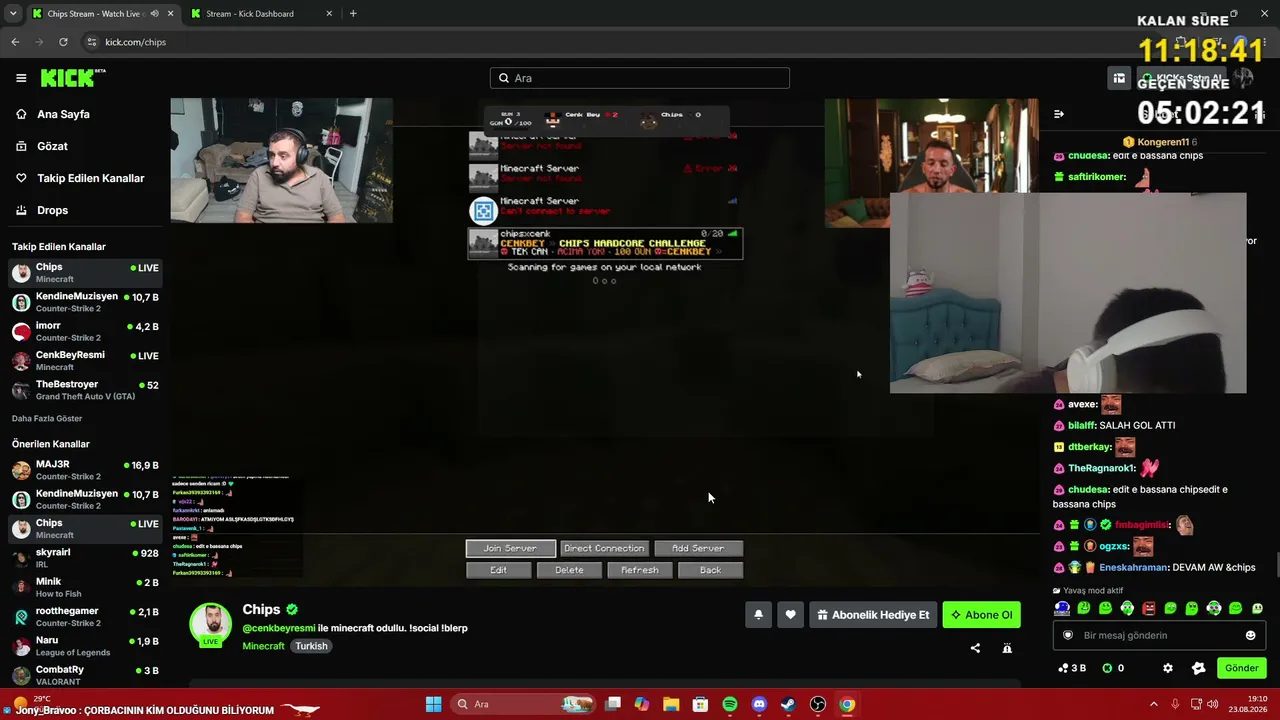The height and width of the screenshot is (720, 1280).
Task: Toggle follow heart for Chips
Action: [x=790, y=615]
